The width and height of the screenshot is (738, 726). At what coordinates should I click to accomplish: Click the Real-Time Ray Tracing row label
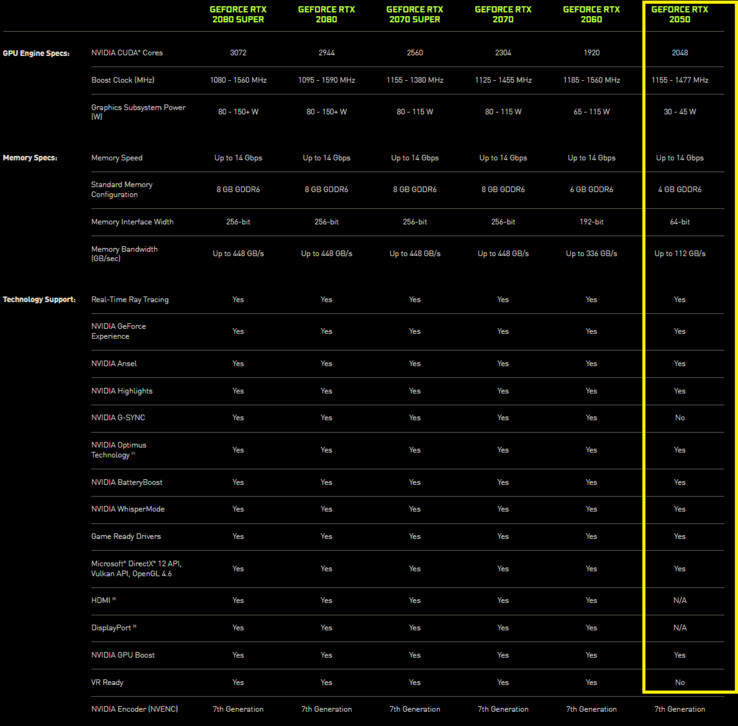[x=130, y=299]
